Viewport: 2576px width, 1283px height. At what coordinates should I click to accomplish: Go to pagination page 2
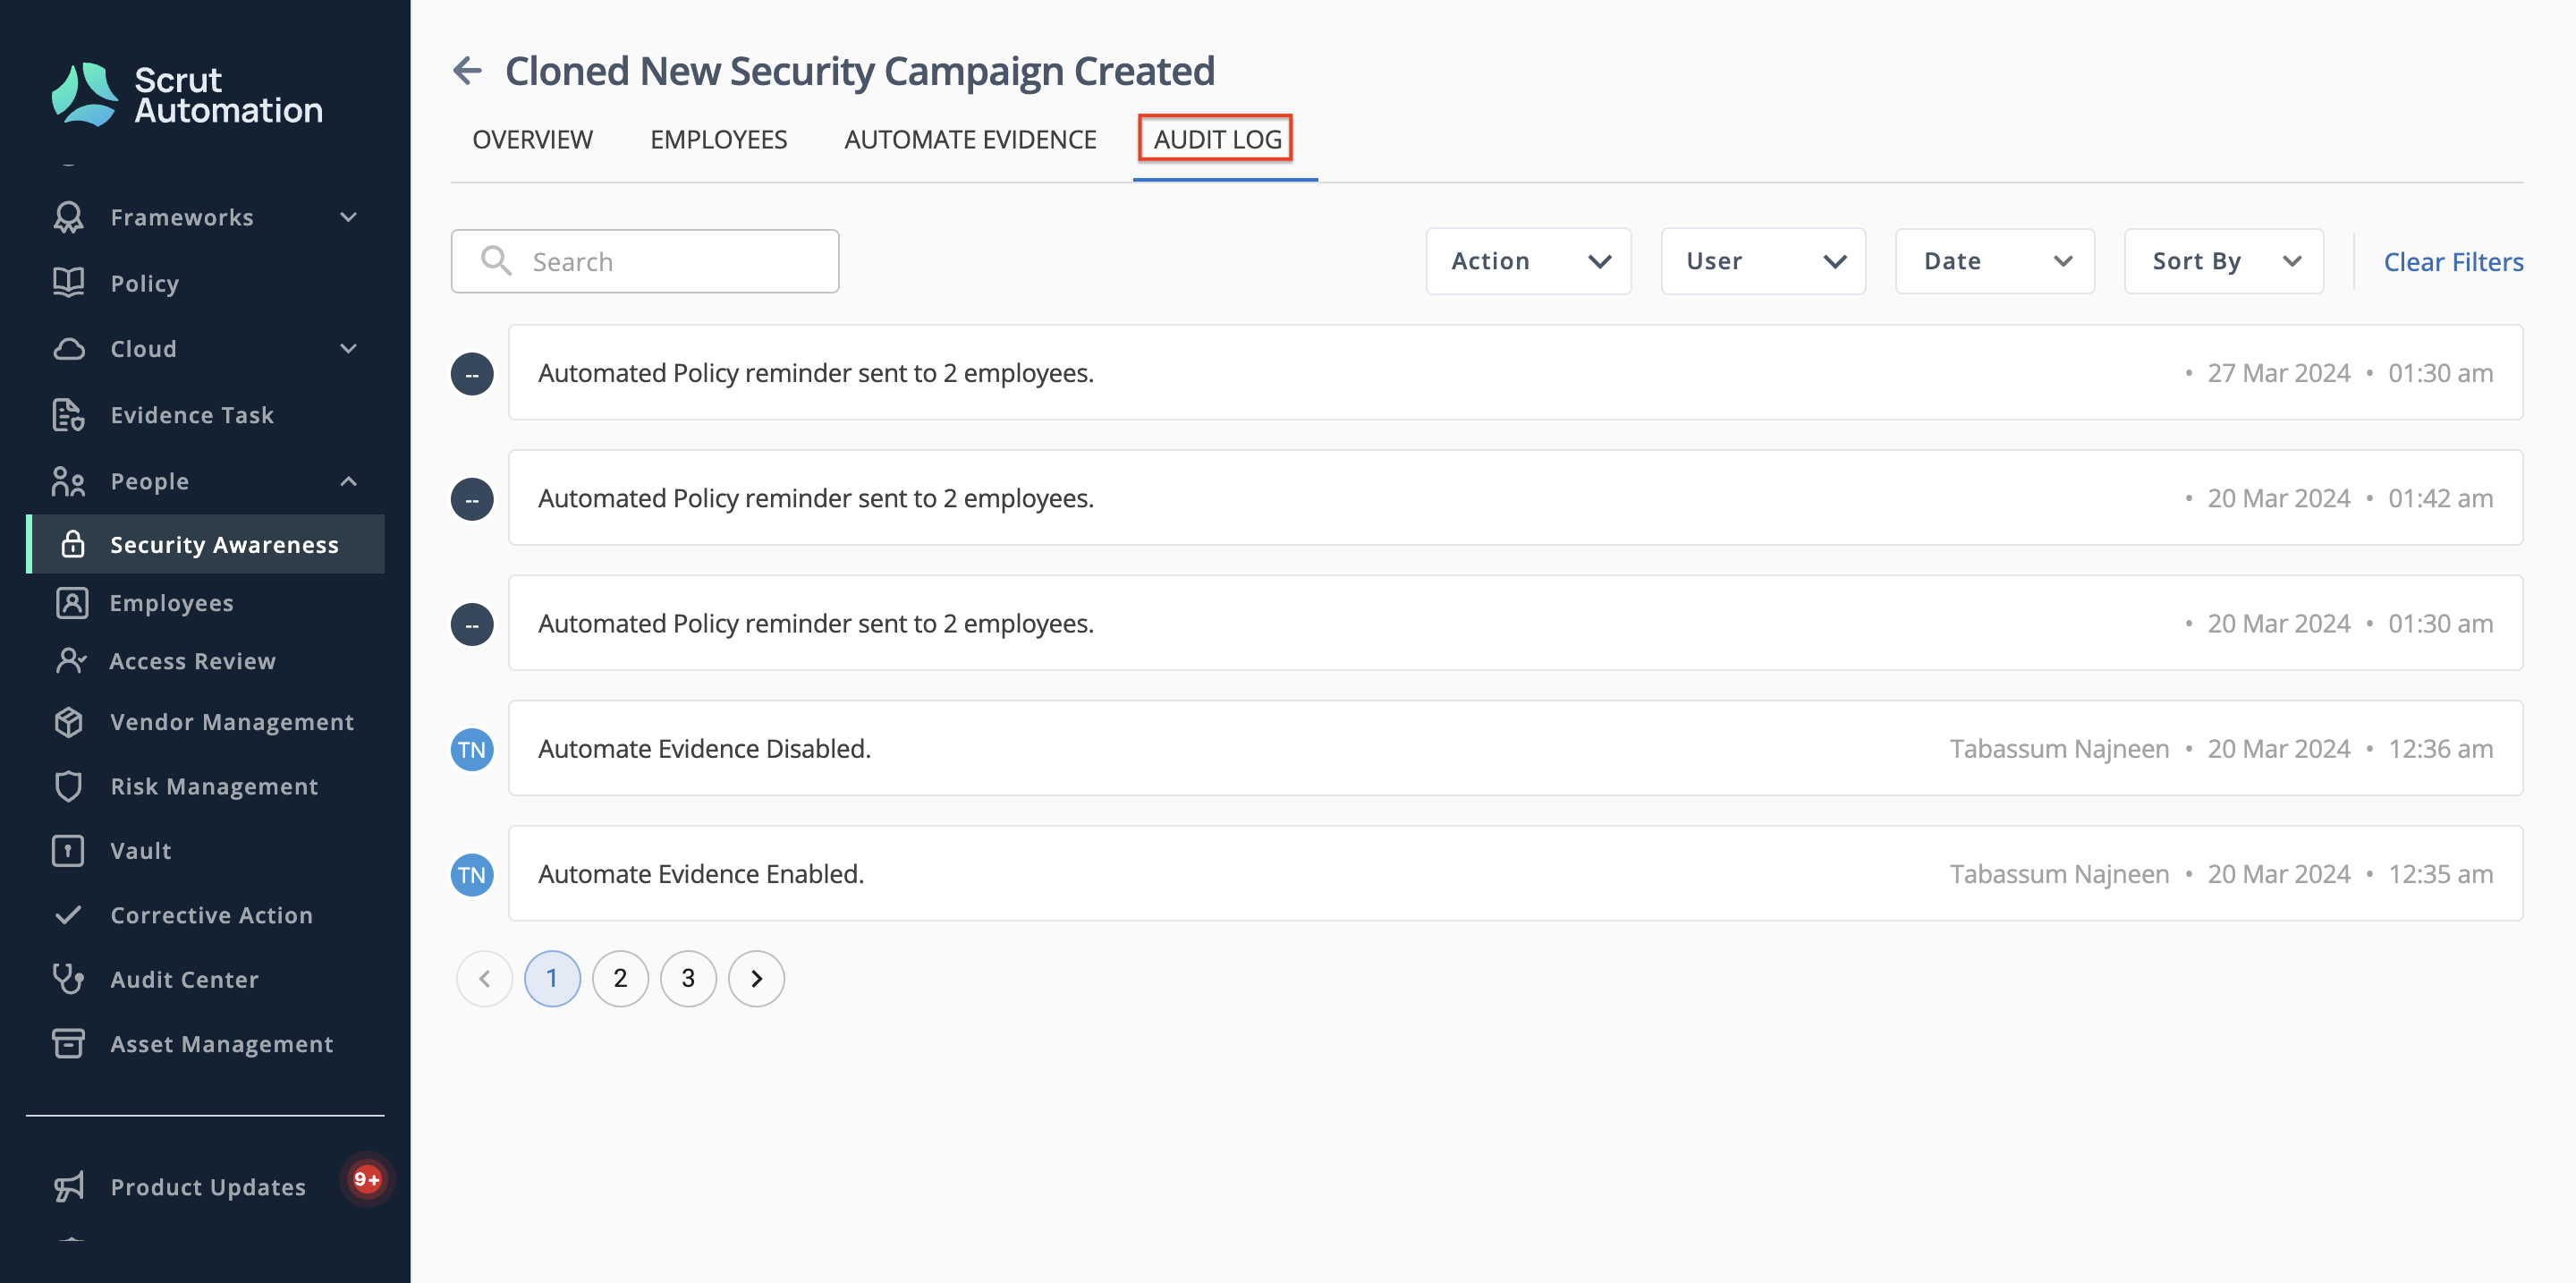pos(620,978)
